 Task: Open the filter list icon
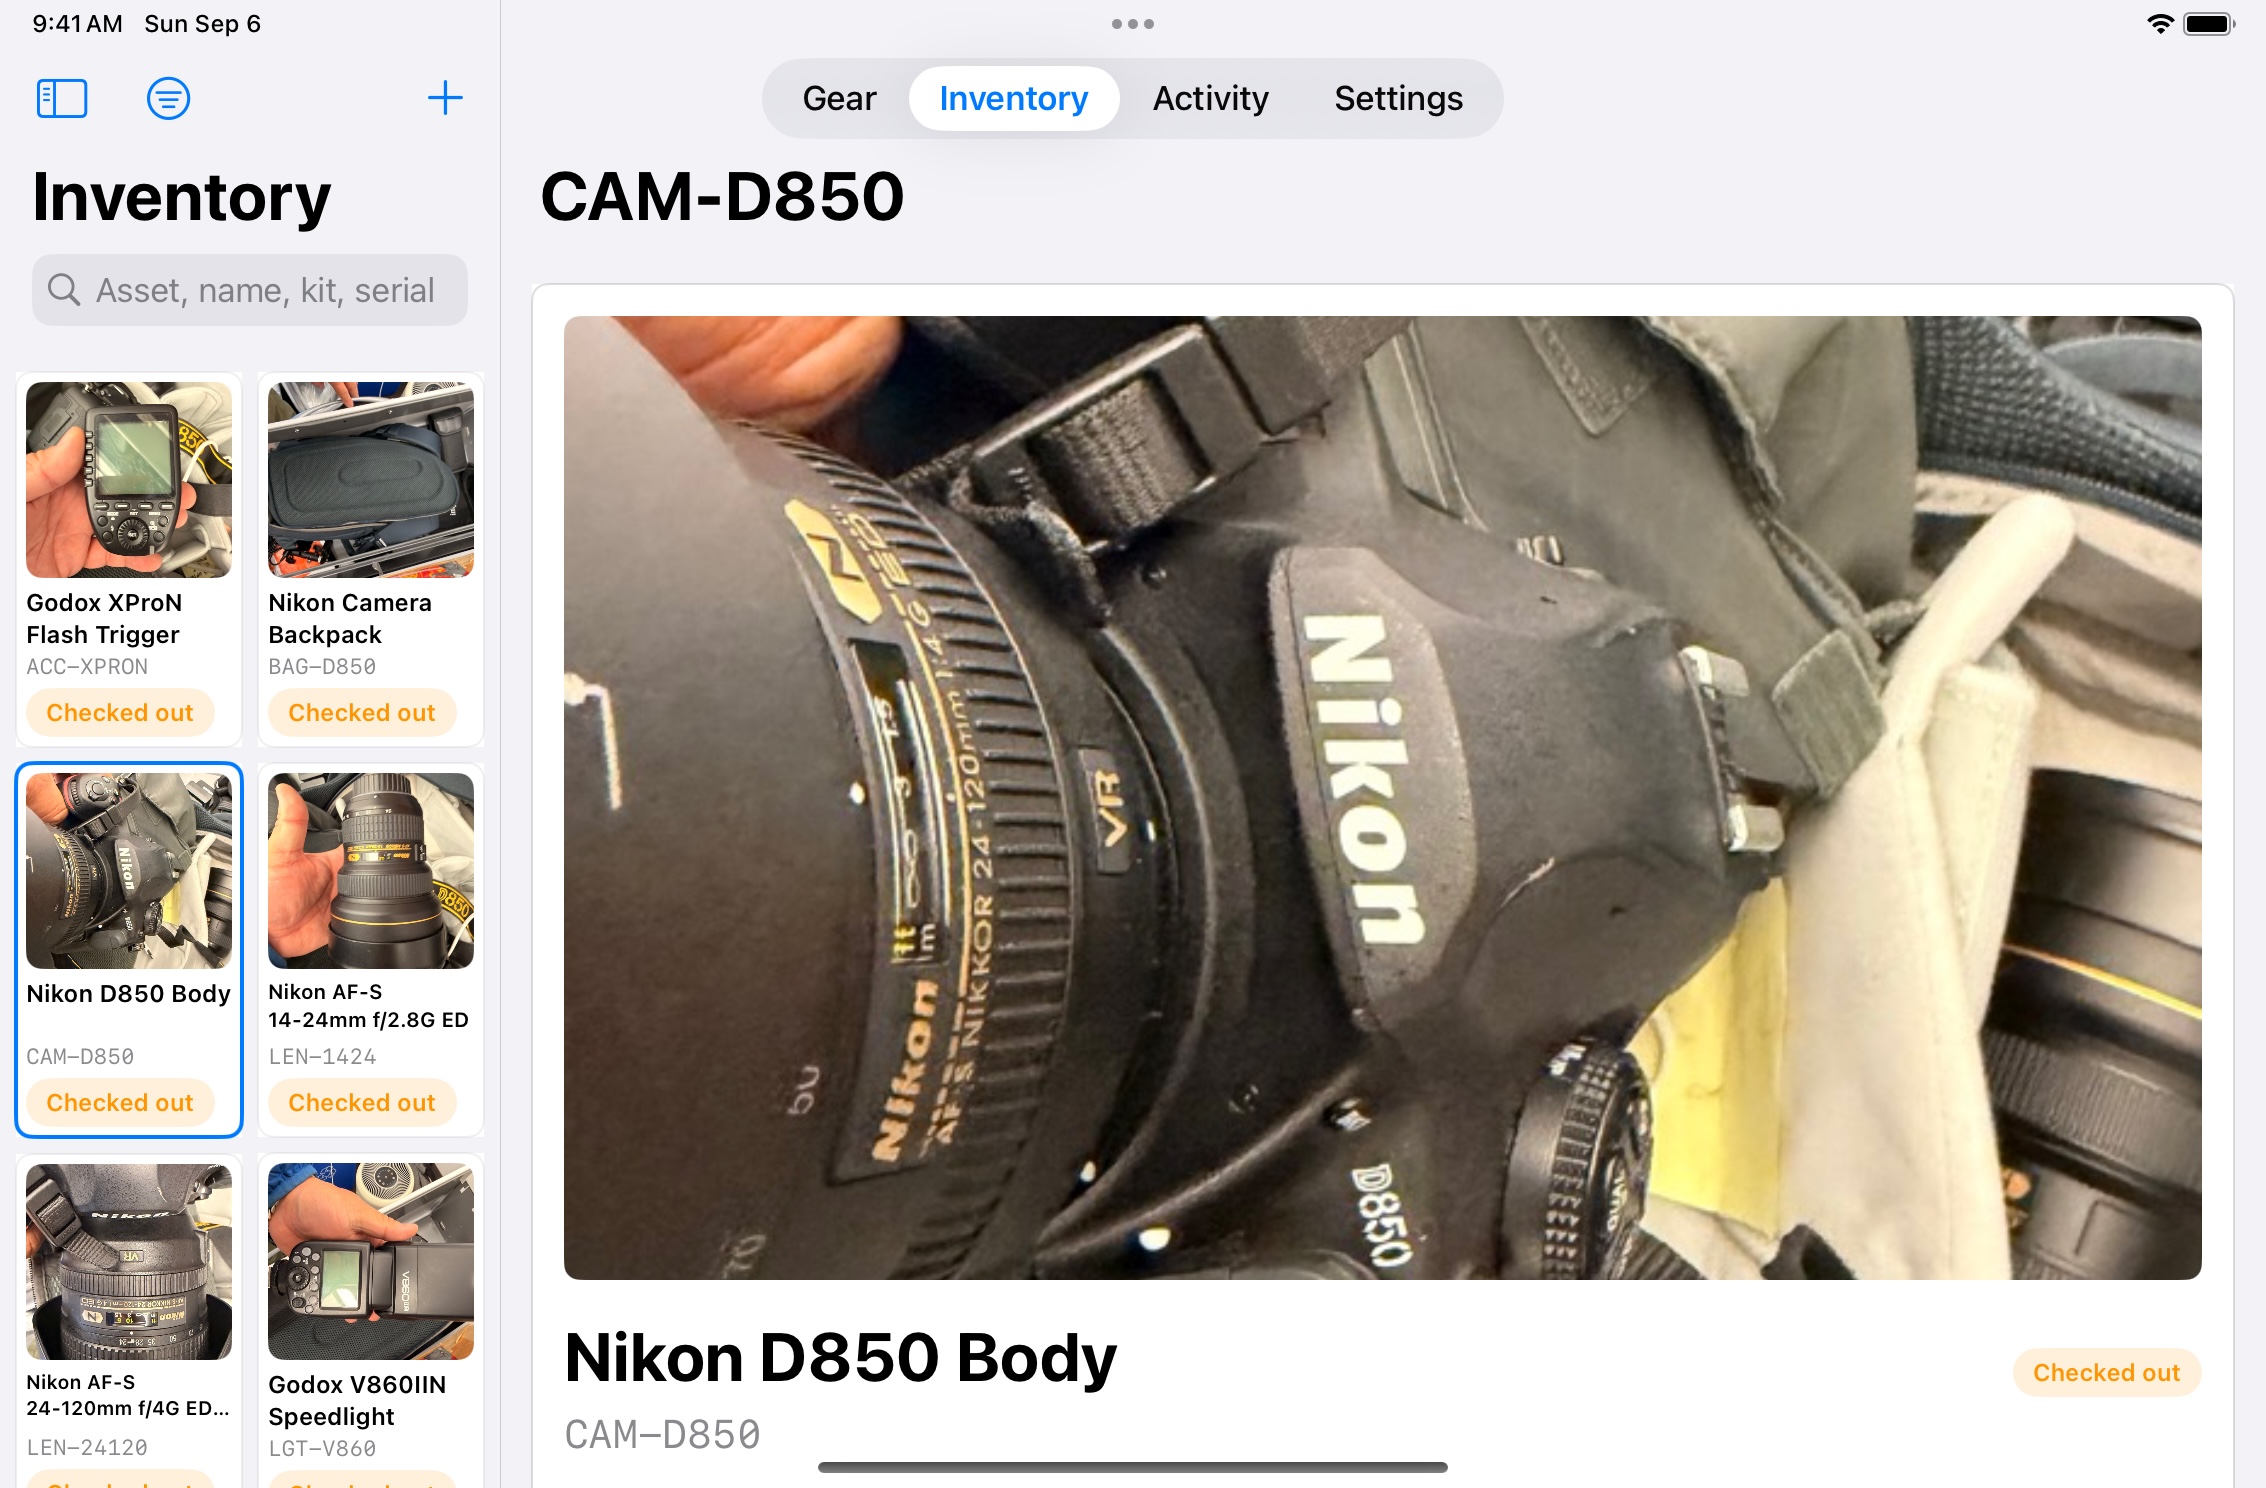[168, 98]
